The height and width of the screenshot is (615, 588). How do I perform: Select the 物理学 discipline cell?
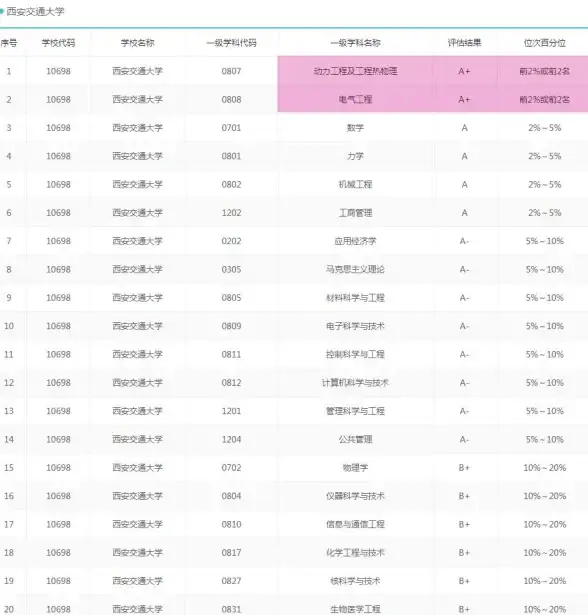(355, 468)
